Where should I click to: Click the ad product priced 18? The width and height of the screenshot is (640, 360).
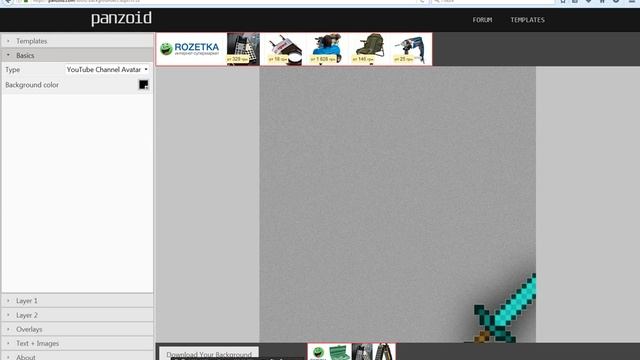click(284, 49)
